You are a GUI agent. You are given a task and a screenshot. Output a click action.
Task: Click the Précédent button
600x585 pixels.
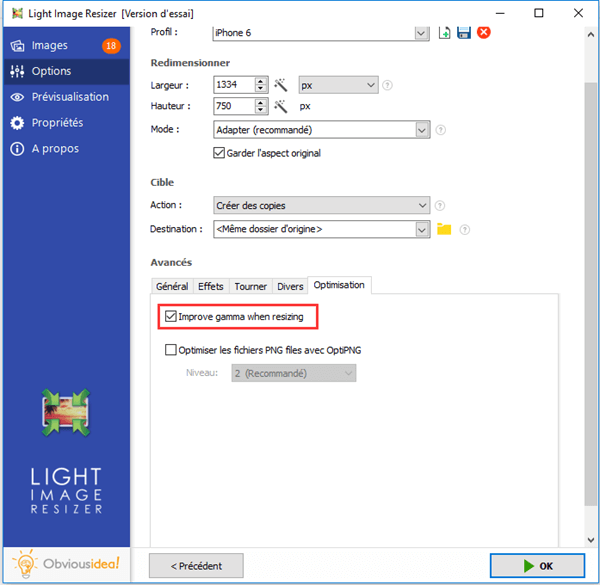[x=196, y=566]
